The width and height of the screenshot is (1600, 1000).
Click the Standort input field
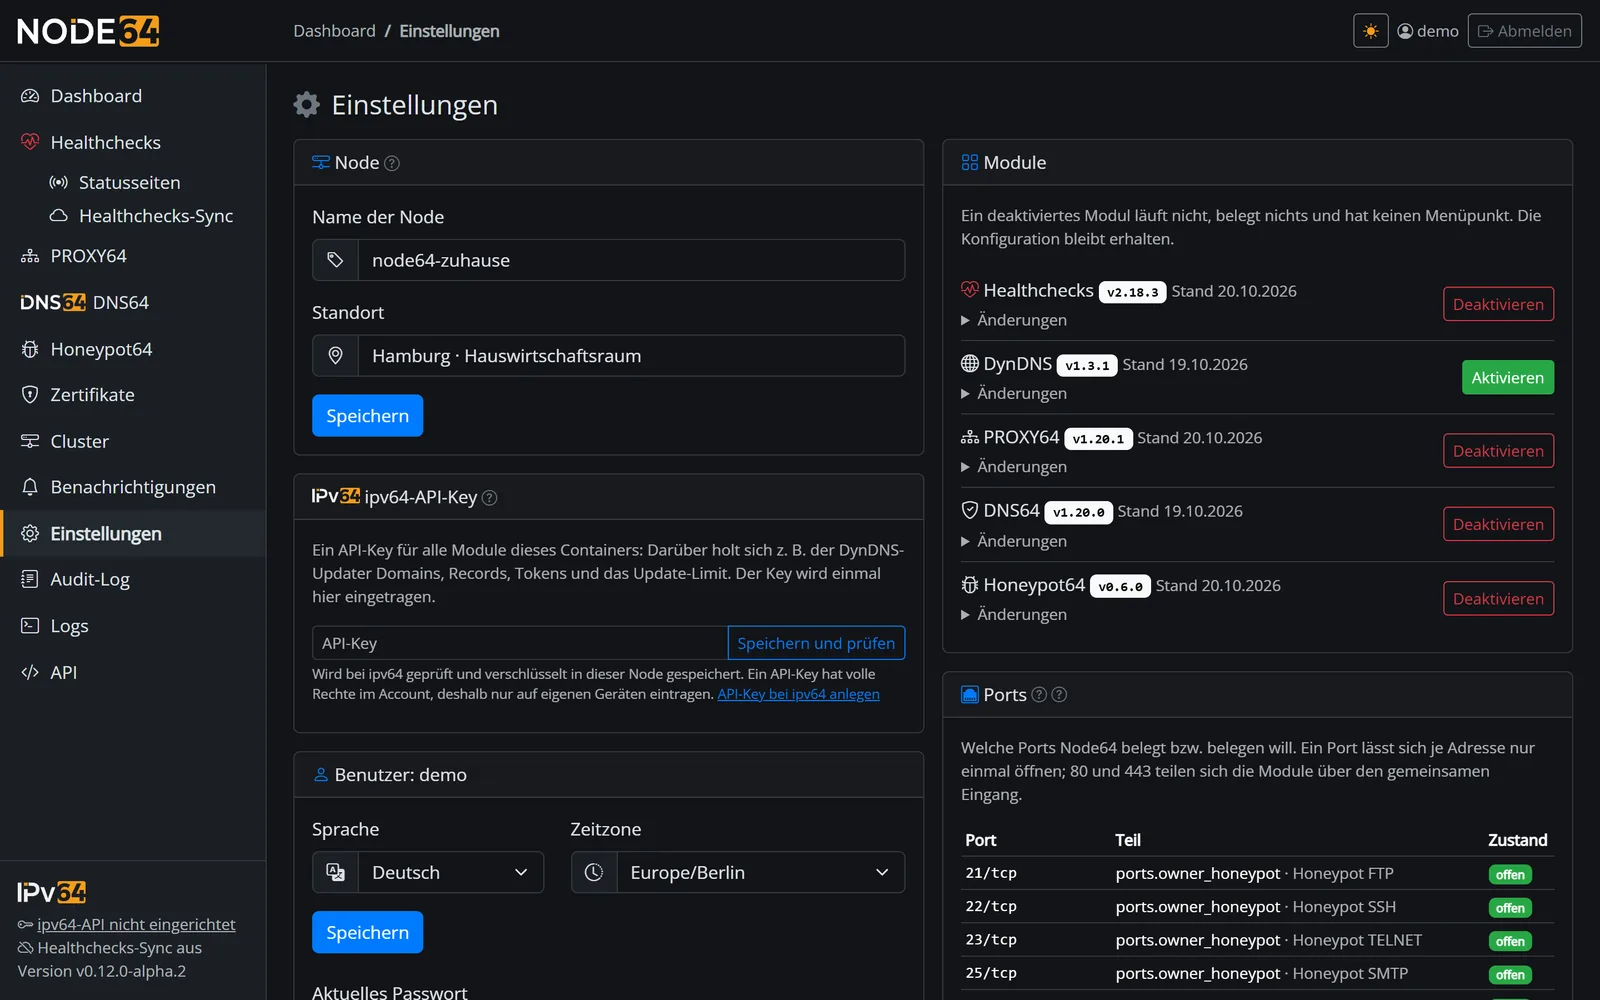coord(632,356)
